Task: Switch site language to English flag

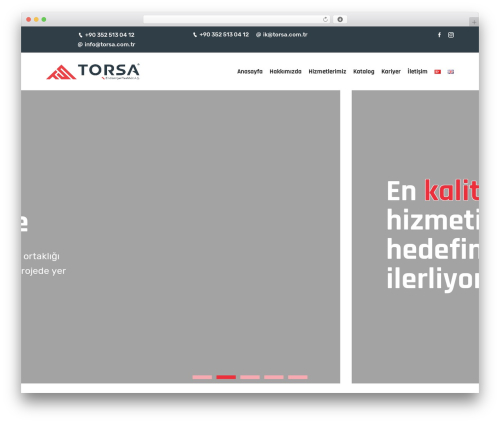Action: coord(451,72)
